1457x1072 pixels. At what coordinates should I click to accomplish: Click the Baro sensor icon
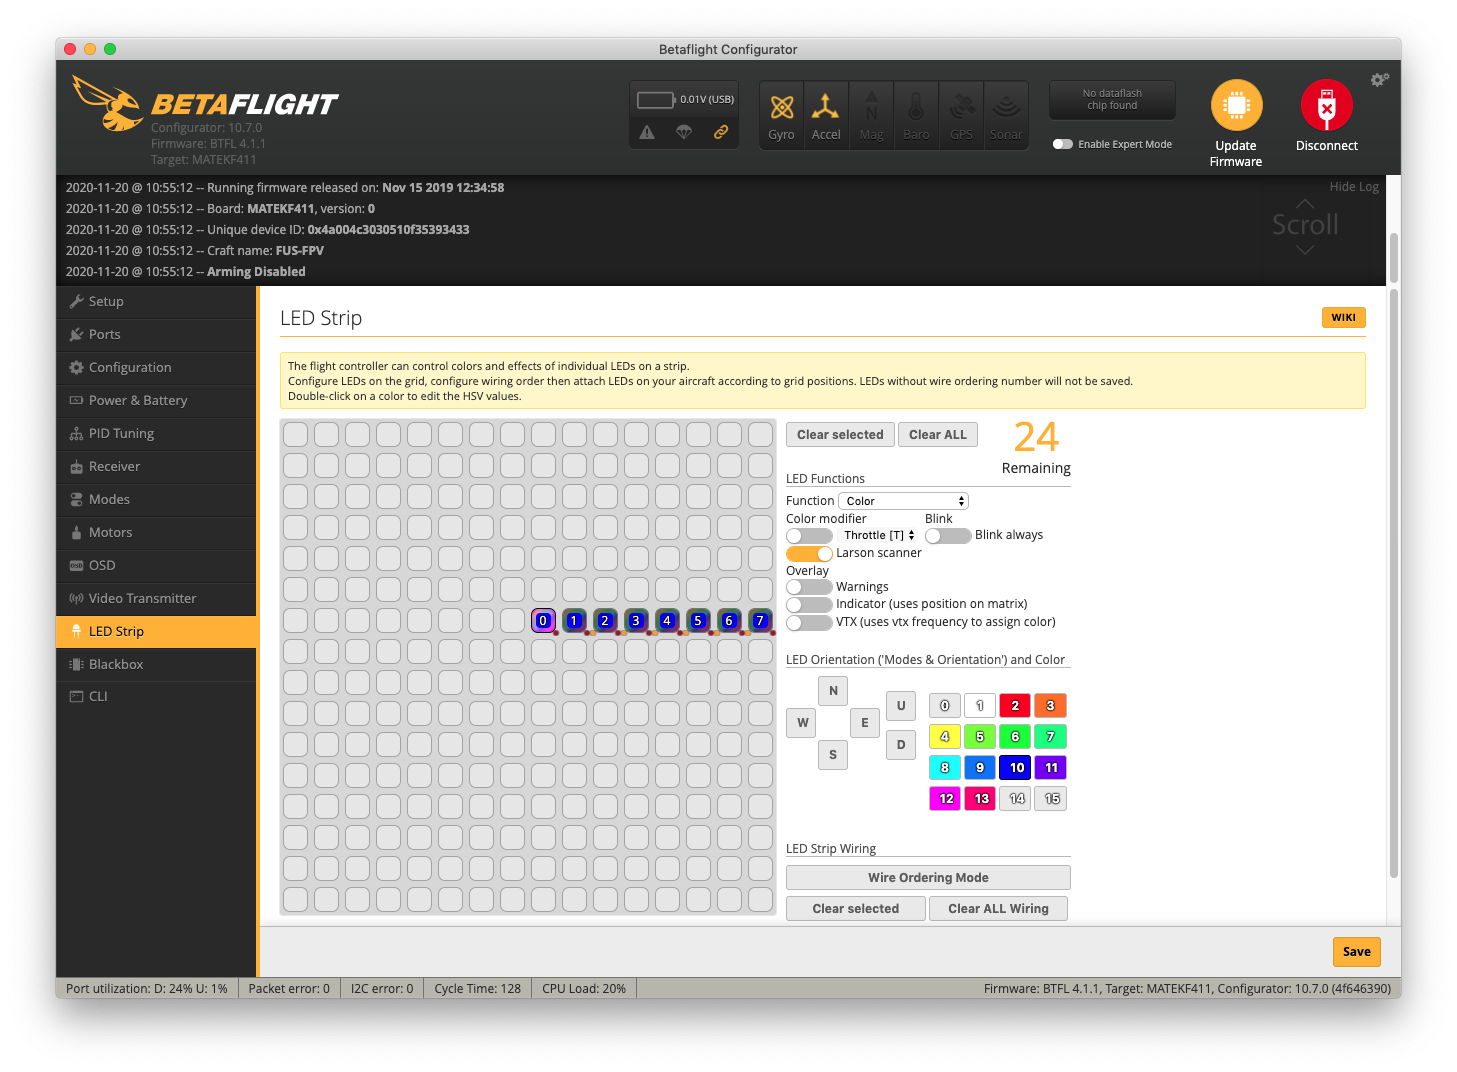pyautogui.click(x=916, y=115)
